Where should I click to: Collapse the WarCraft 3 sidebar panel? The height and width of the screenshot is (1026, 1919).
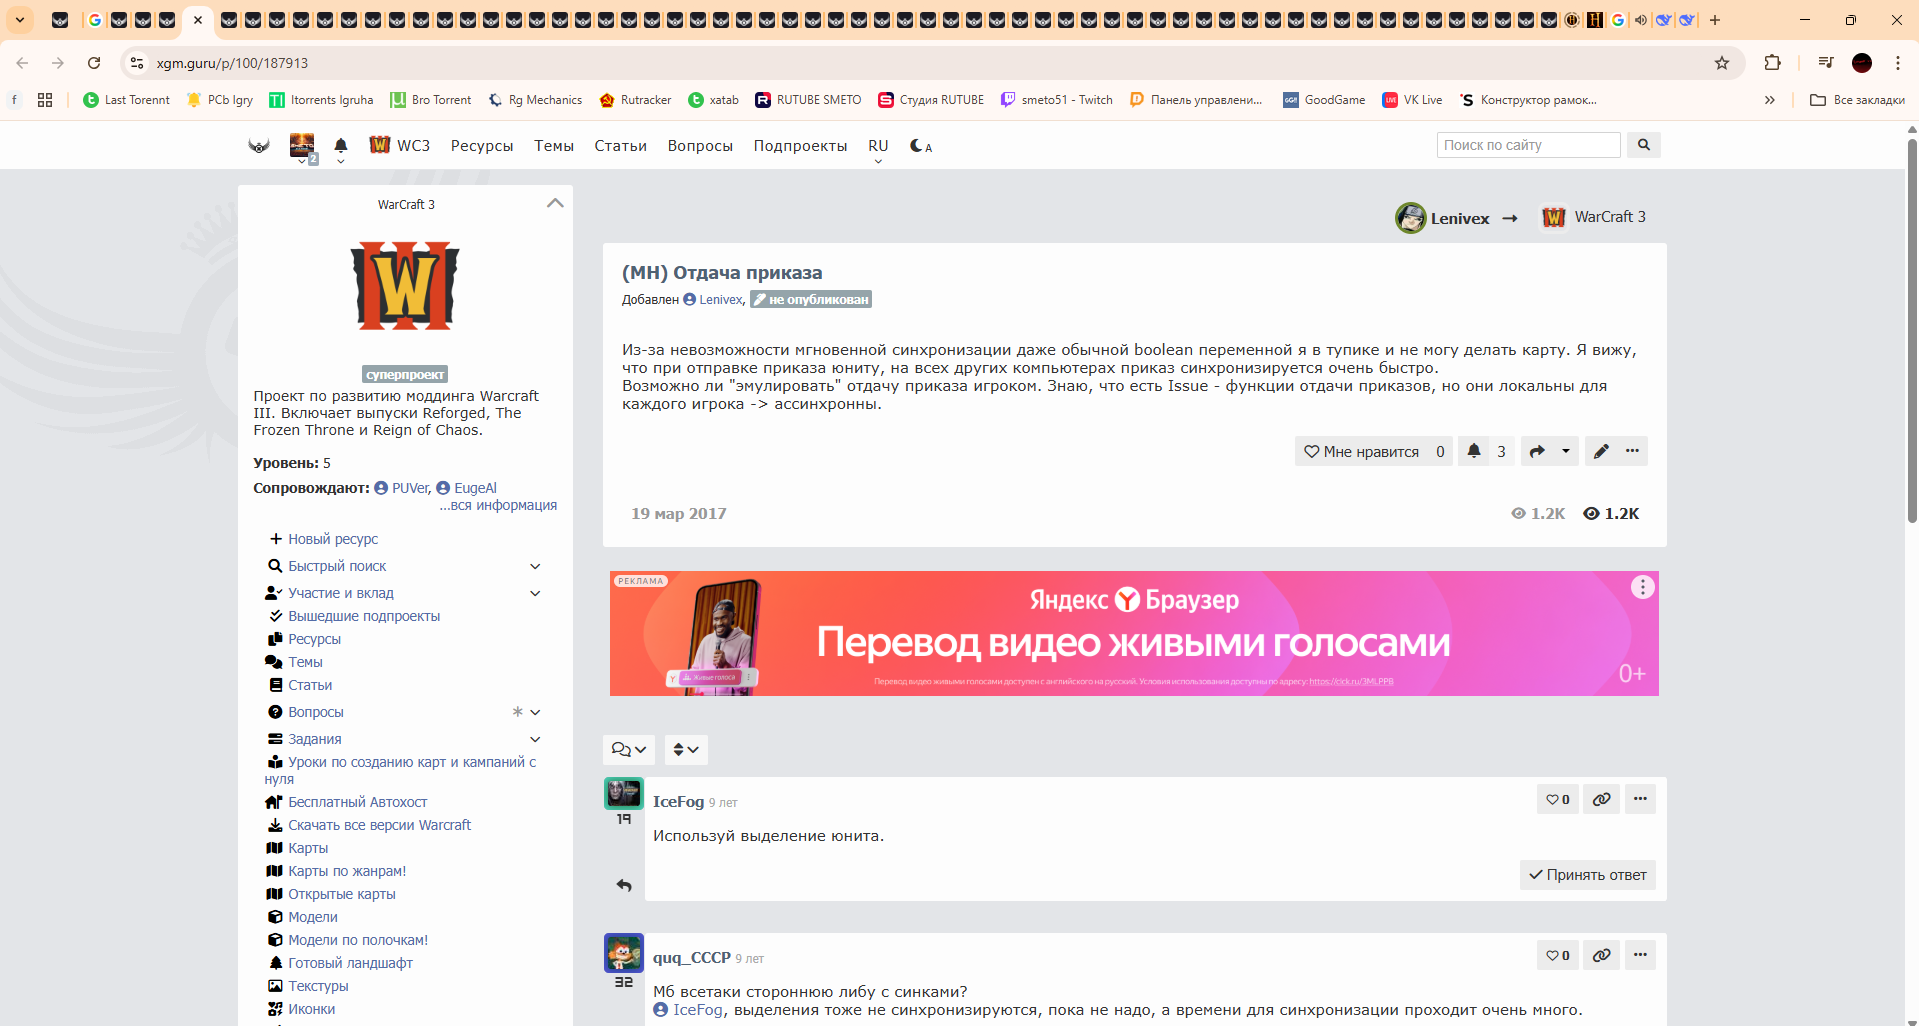click(555, 203)
